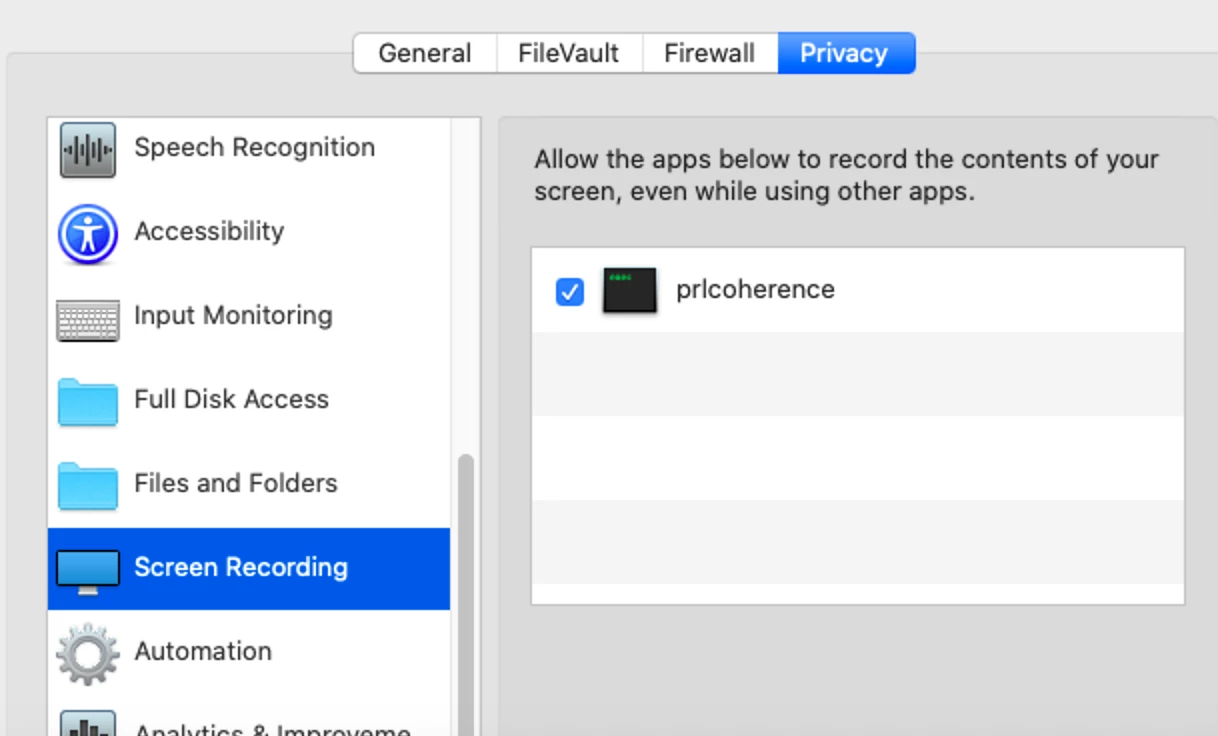Select the Privacy tab
The width and height of the screenshot is (1218, 736).
pyautogui.click(x=846, y=53)
